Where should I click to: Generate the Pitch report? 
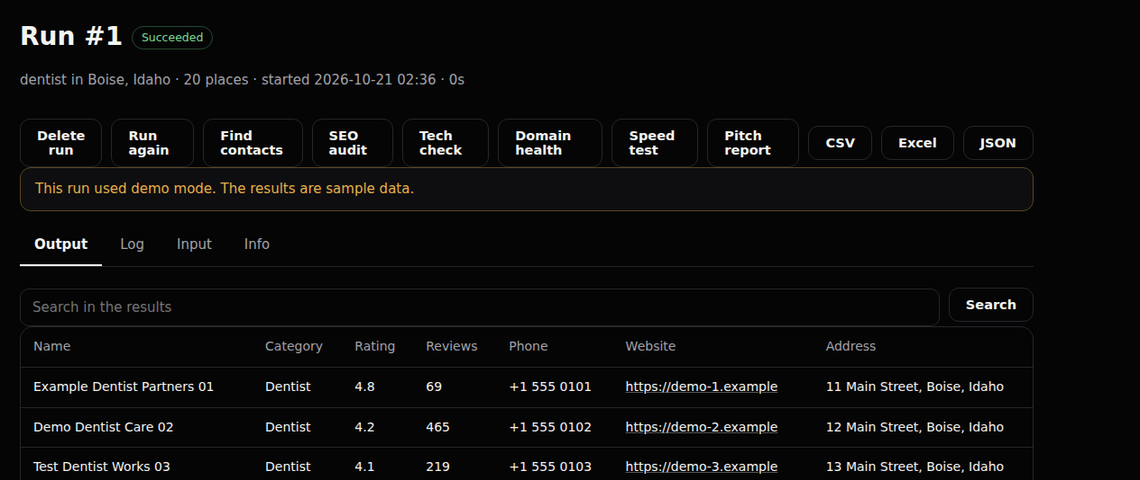click(x=752, y=143)
